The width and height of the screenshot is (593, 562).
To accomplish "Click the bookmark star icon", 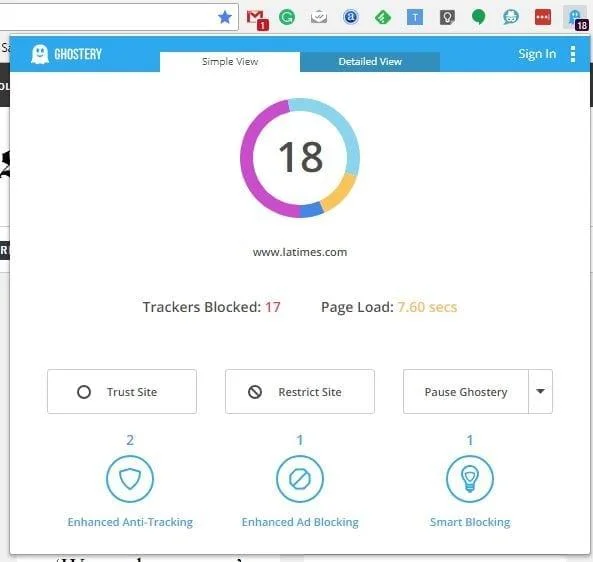I will (225, 17).
